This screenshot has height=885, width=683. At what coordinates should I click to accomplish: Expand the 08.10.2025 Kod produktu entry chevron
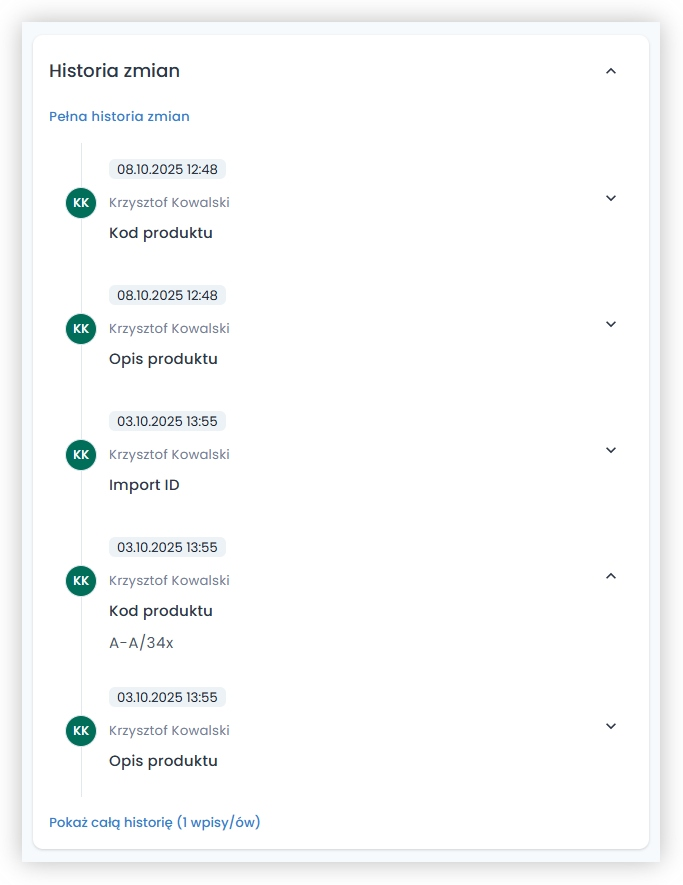click(x=611, y=198)
